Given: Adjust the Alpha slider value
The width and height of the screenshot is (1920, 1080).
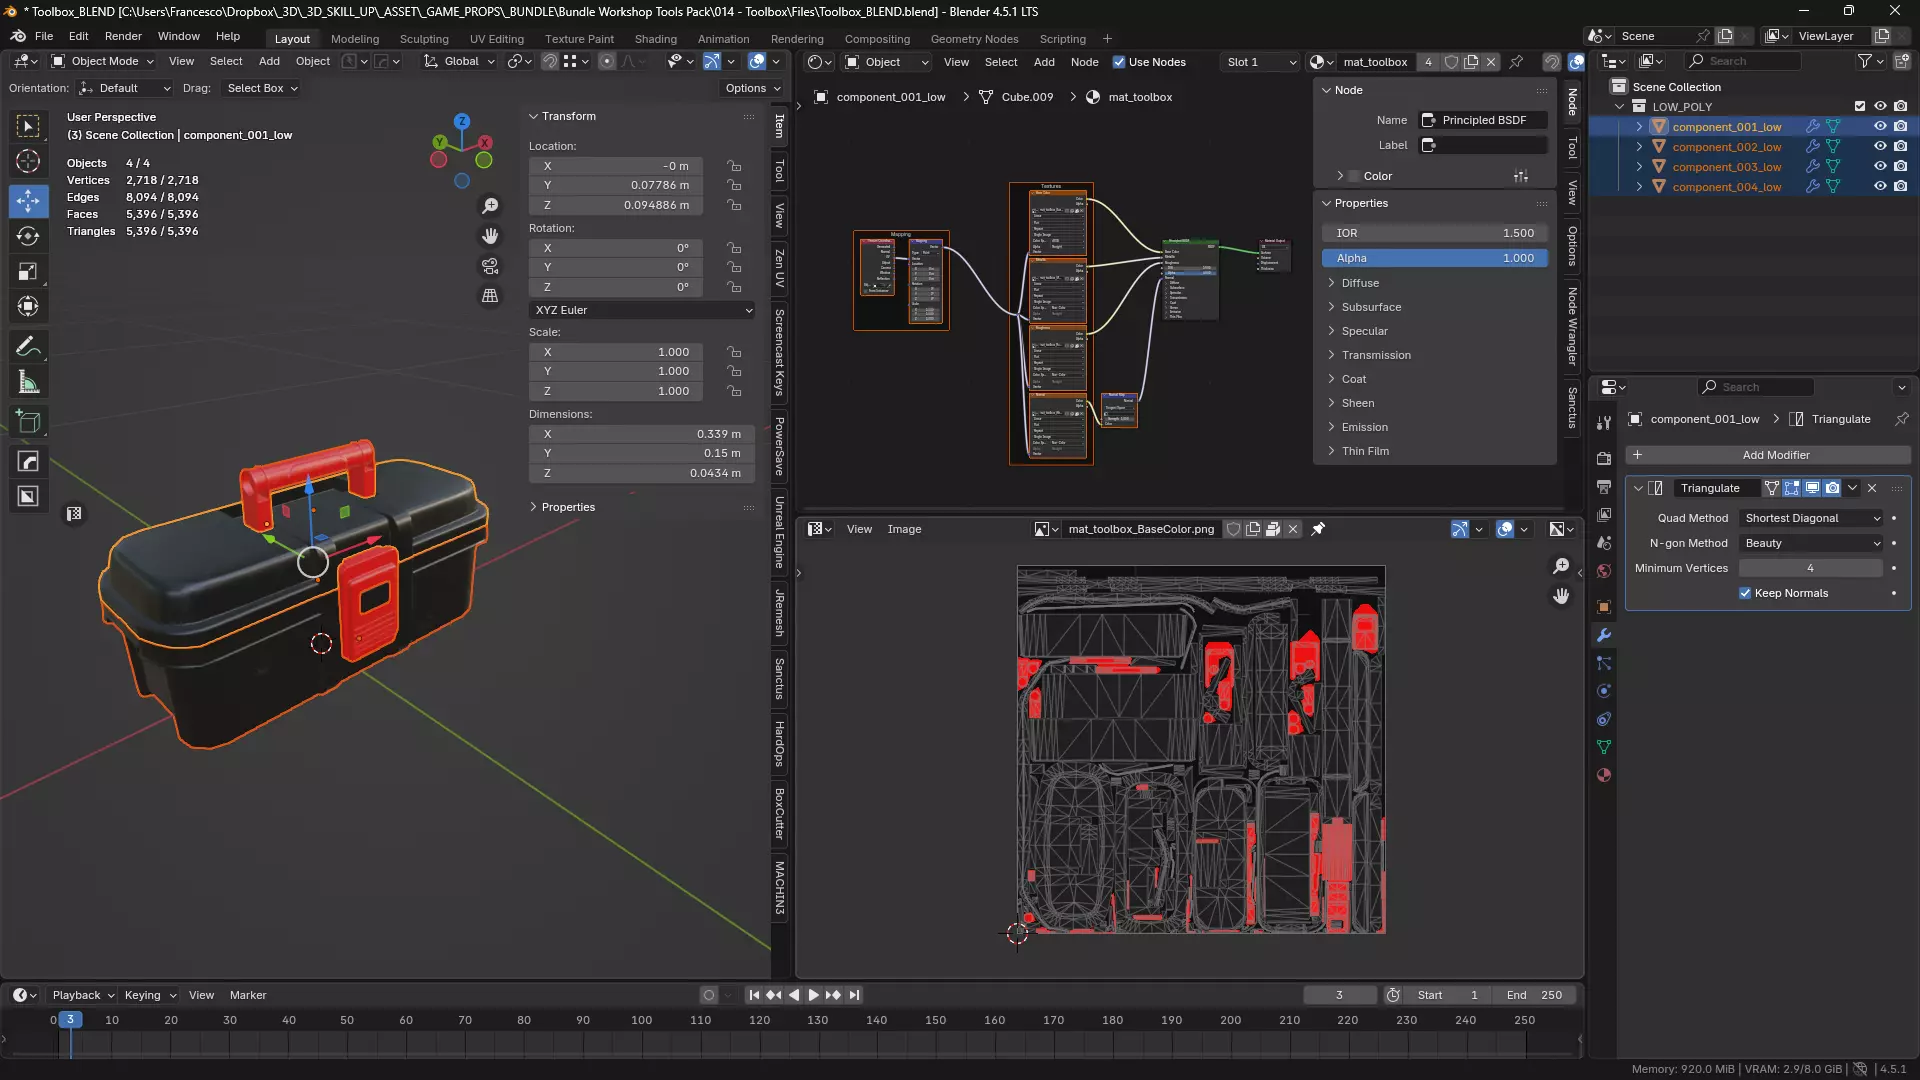Looking at the screenshot, I should [1435, 258].
